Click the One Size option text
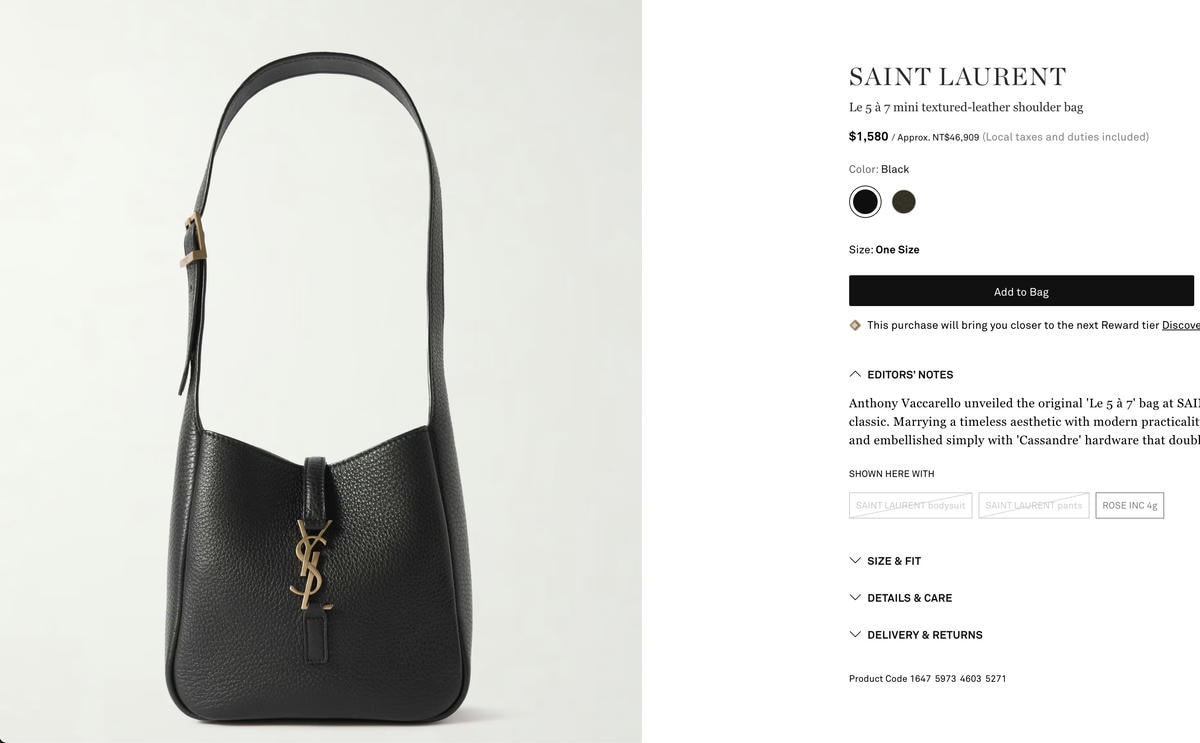The image size is (1200, 743). (897, 250)
